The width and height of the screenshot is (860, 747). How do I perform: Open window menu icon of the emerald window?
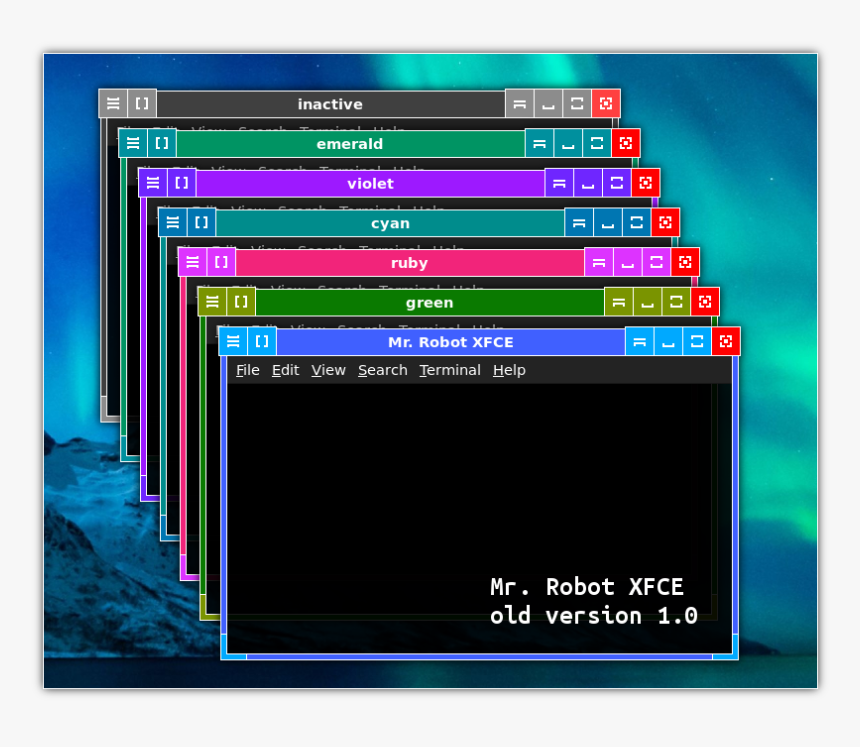click(133, 143)
